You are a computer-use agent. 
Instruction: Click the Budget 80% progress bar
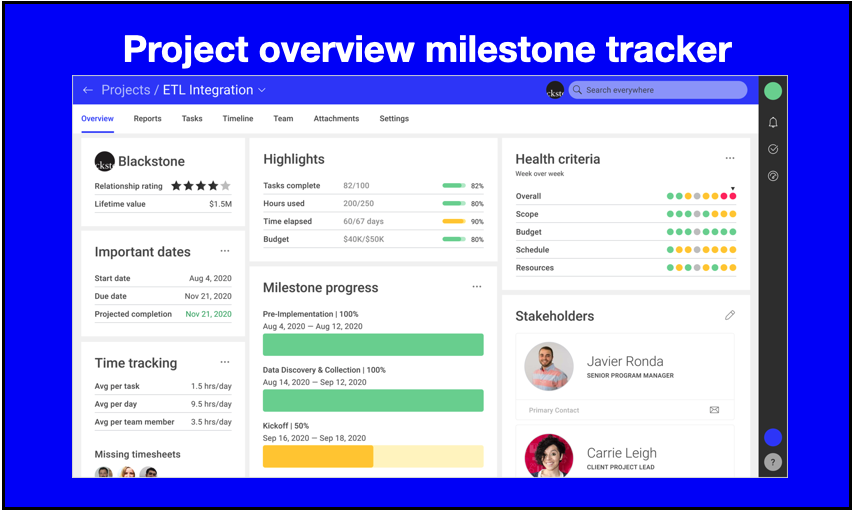point(454,239)
